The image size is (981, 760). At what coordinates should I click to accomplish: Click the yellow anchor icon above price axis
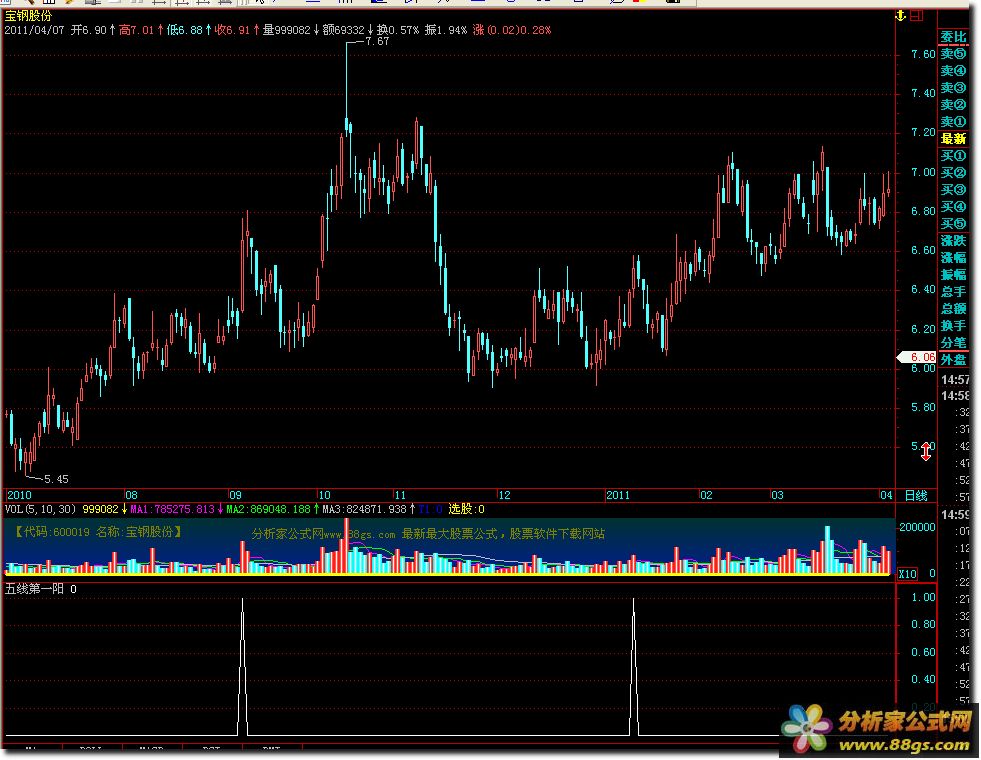(900, 16)
